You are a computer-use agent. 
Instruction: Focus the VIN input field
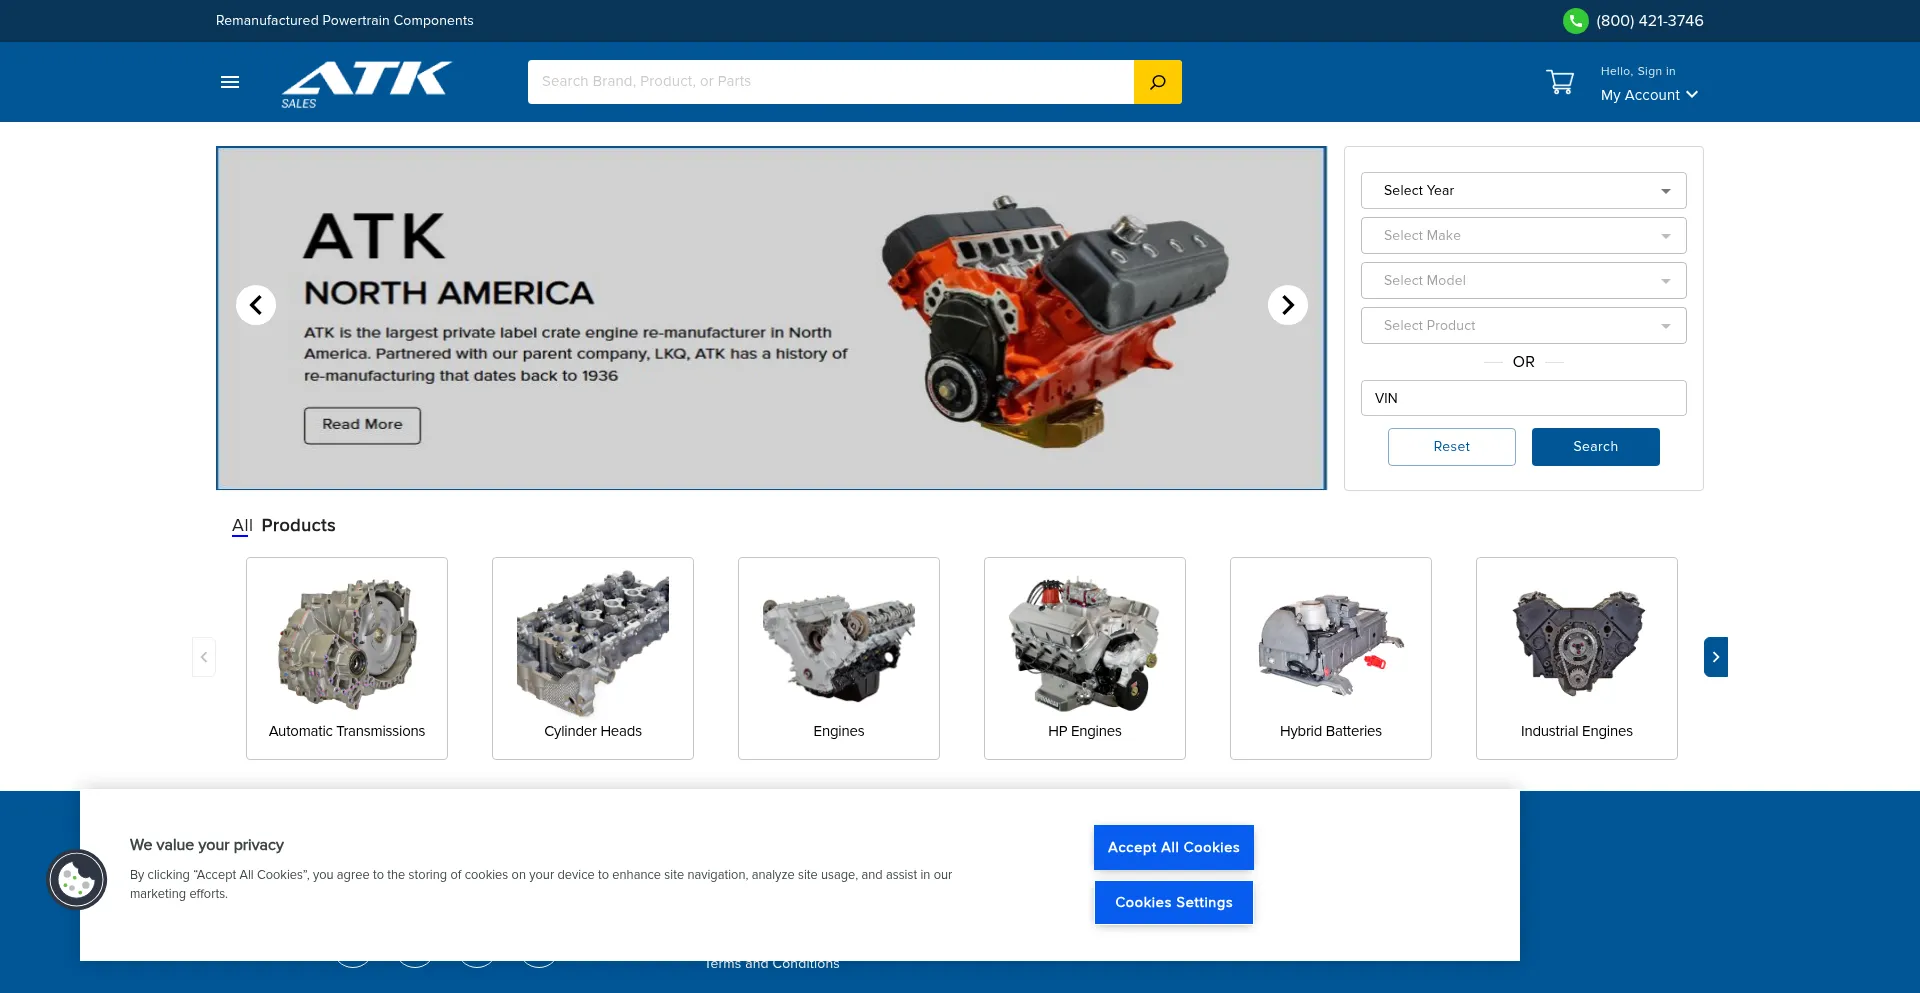(x=1523, y=398)
